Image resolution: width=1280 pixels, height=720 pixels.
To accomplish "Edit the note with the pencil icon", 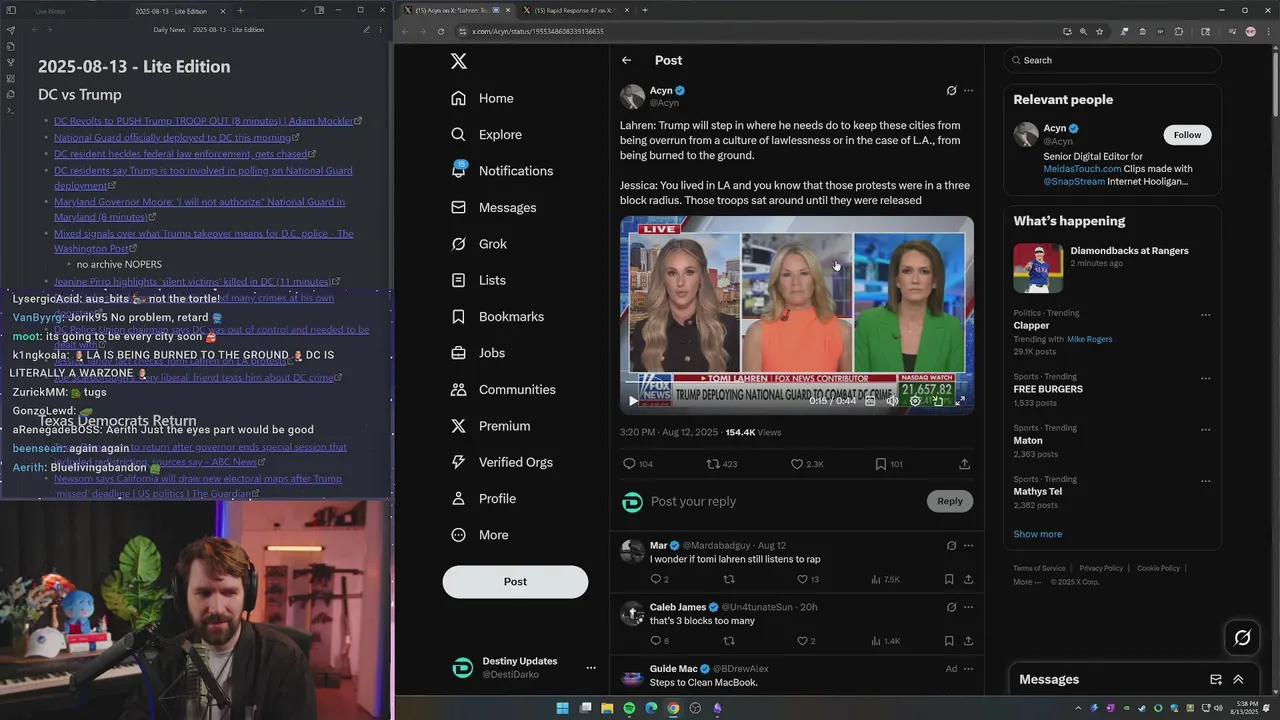I will (366, 29).
